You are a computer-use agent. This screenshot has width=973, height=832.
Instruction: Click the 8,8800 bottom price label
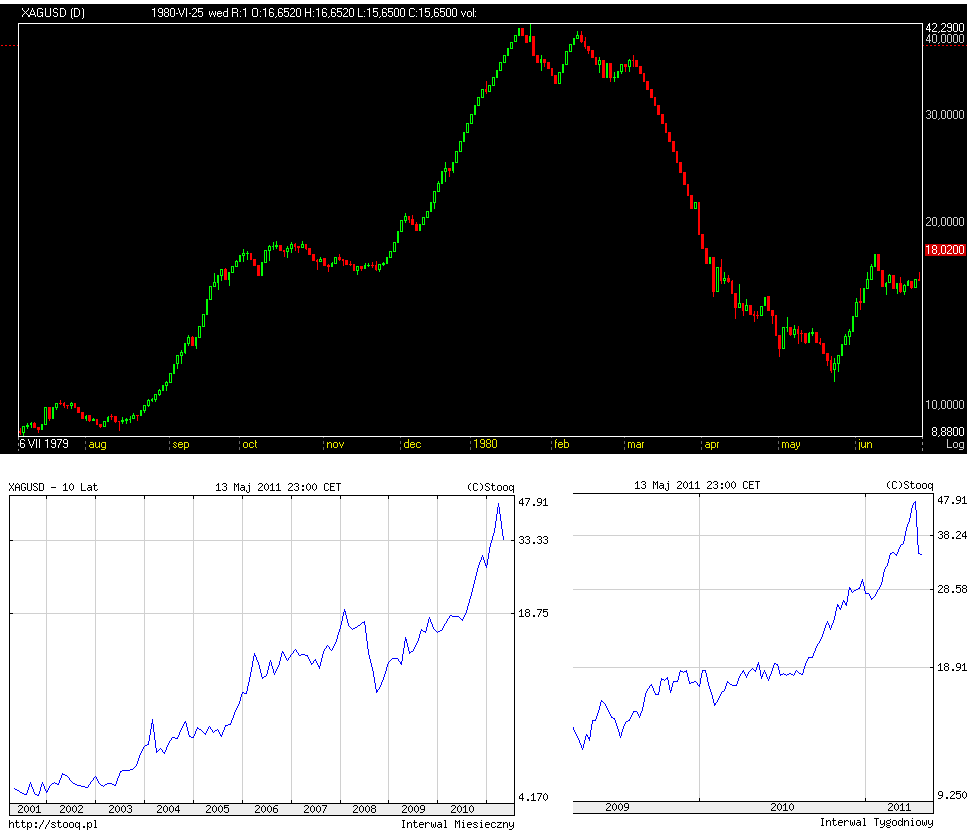point(948,431)
